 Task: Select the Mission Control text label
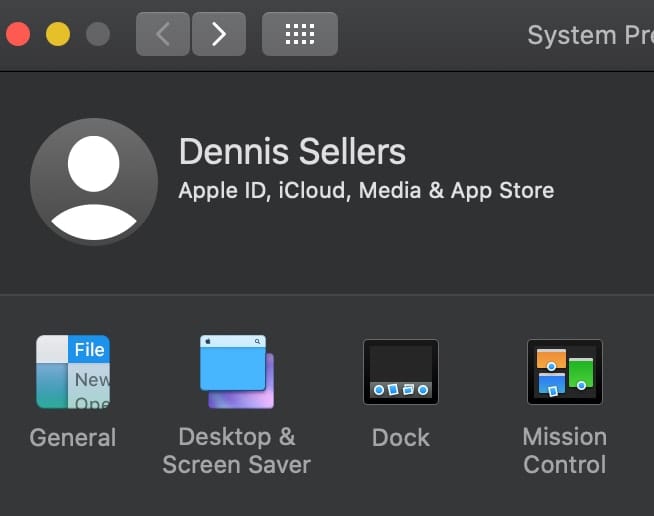coord(564,451)
